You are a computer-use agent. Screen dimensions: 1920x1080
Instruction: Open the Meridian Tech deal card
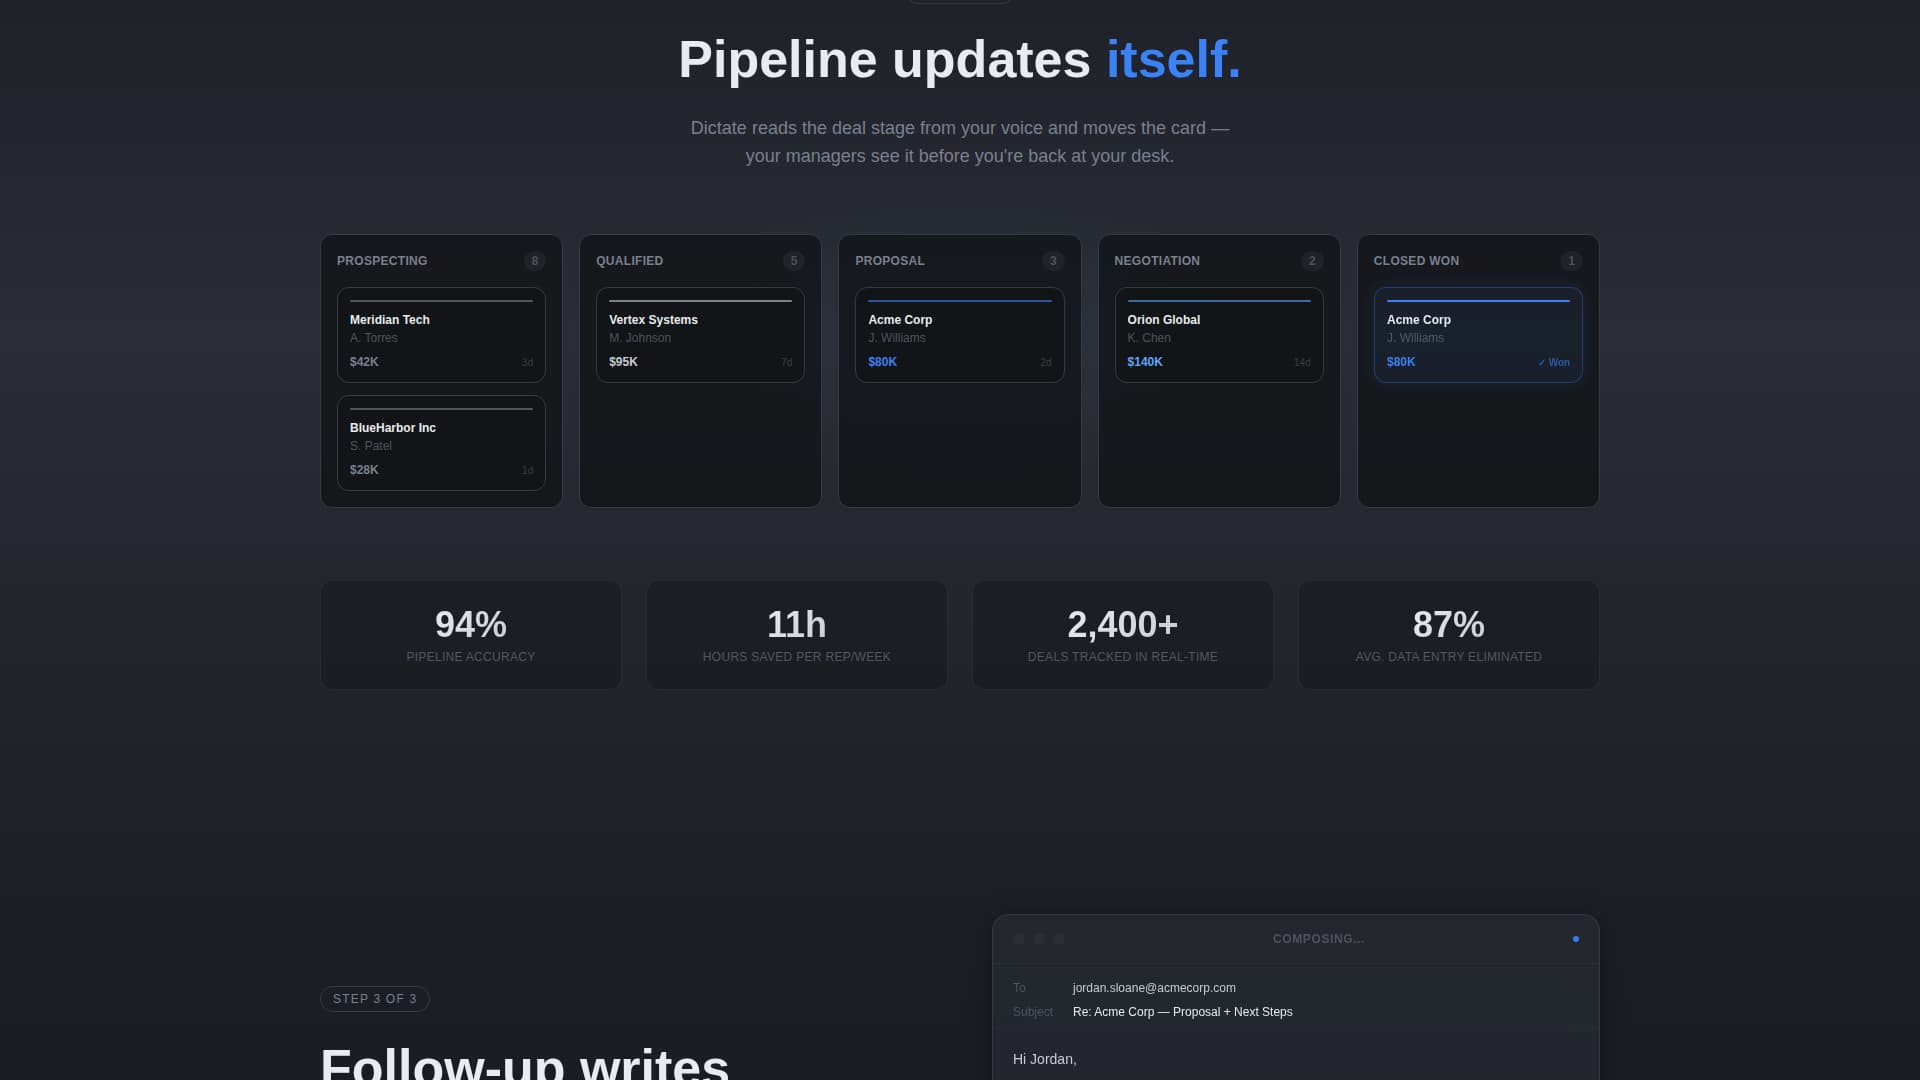tap(441, 335)
